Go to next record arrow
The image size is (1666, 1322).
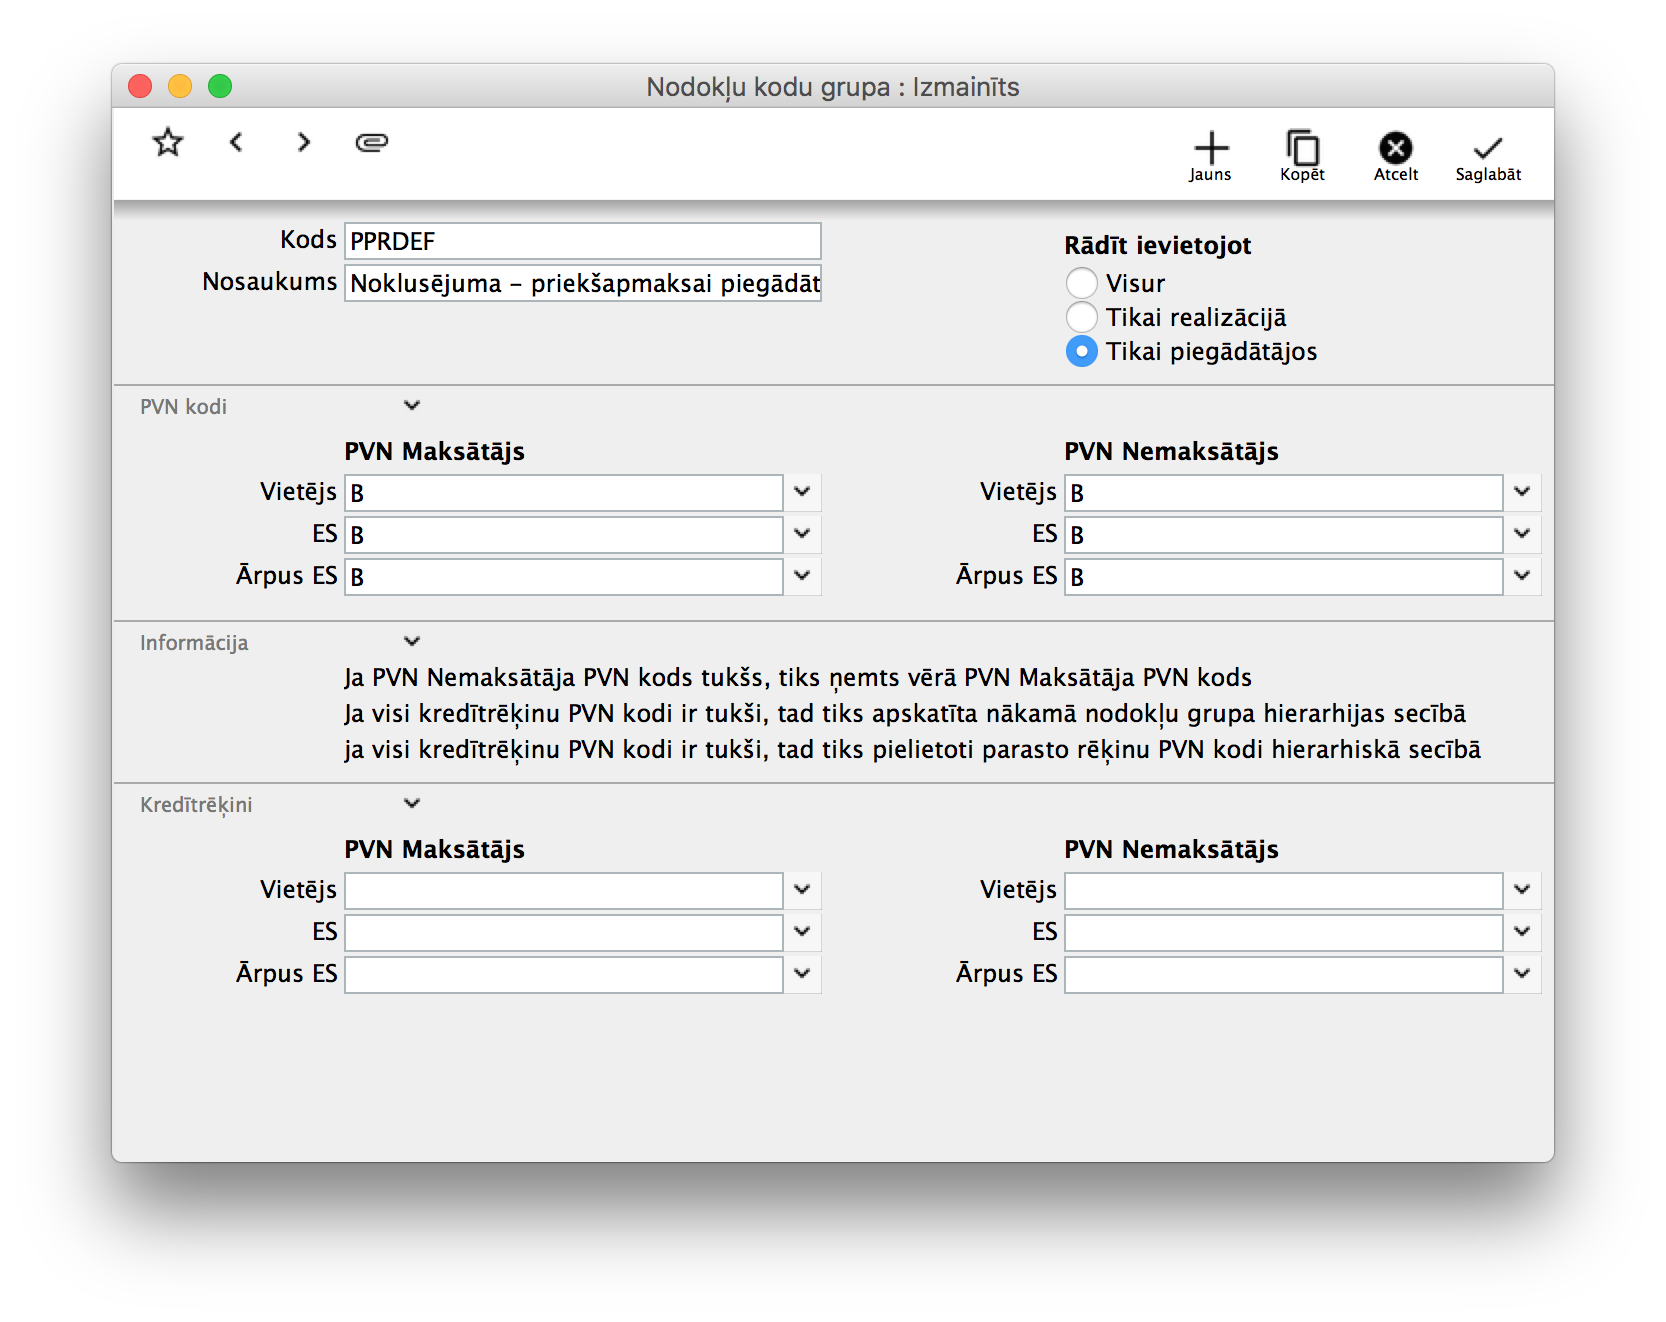304,142
